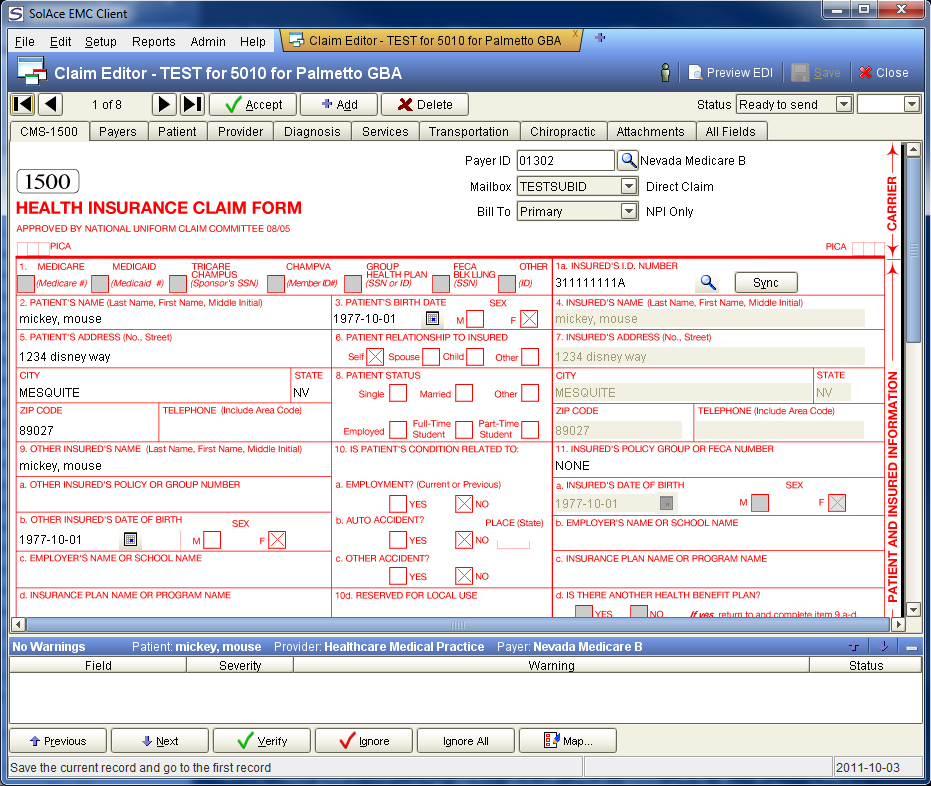Open the Setup menu
The height and width of the screenshot is (786, 931).
point(100,42)
